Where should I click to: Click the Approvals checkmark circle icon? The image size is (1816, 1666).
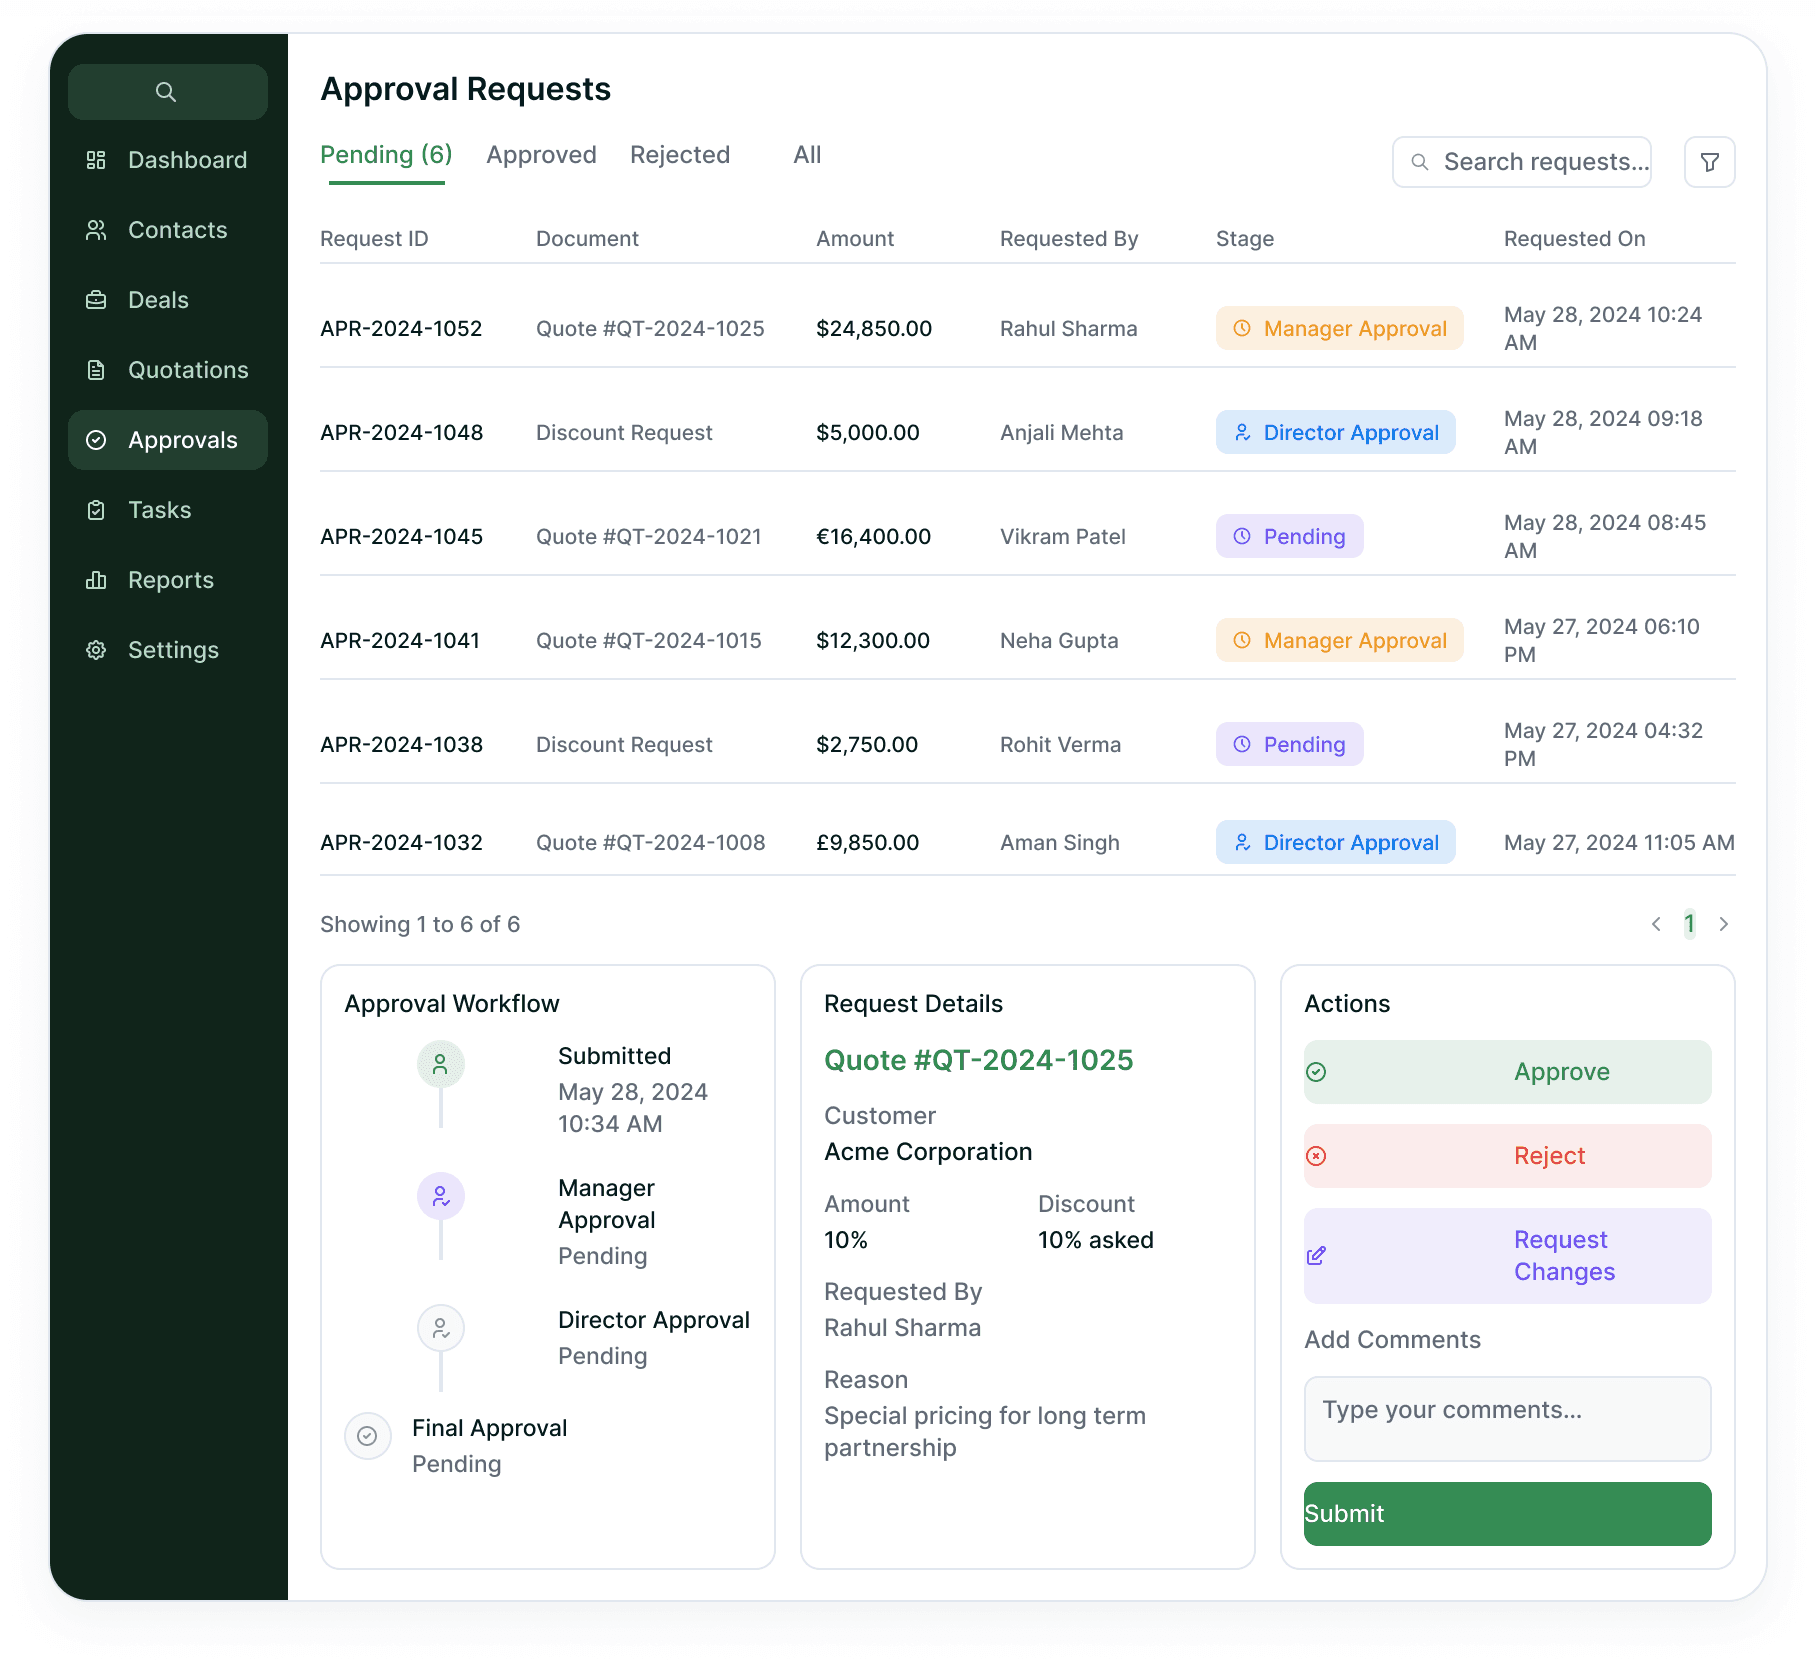click(x=96, y=440)
